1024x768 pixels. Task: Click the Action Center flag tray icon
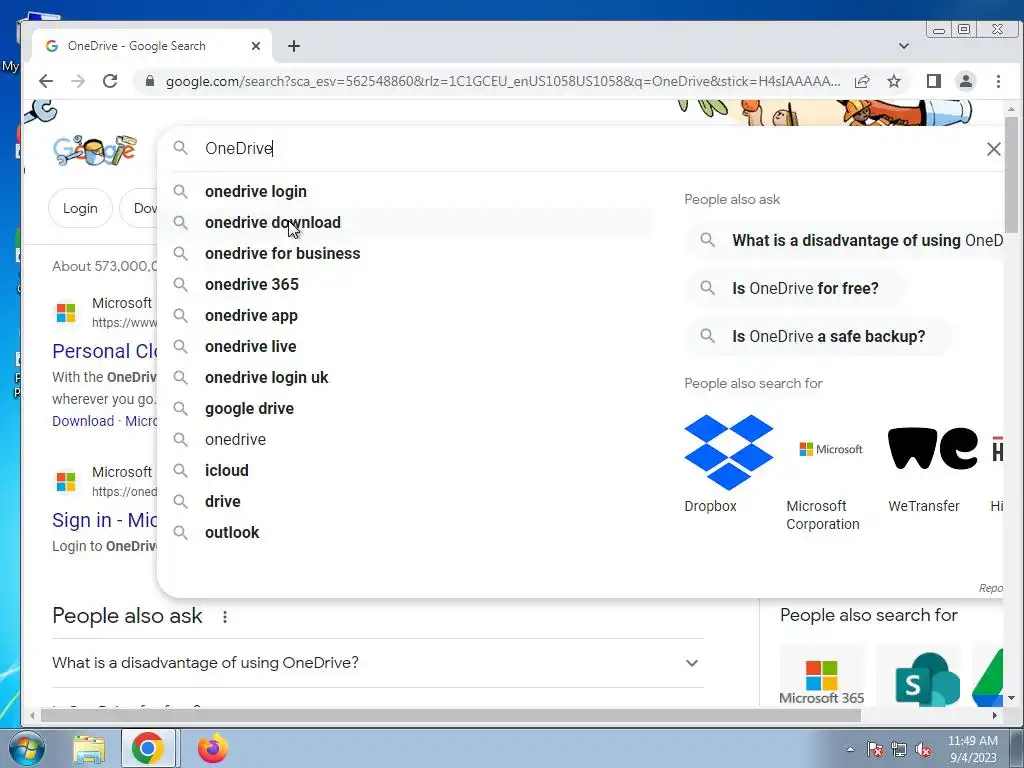tap(875, 750)
